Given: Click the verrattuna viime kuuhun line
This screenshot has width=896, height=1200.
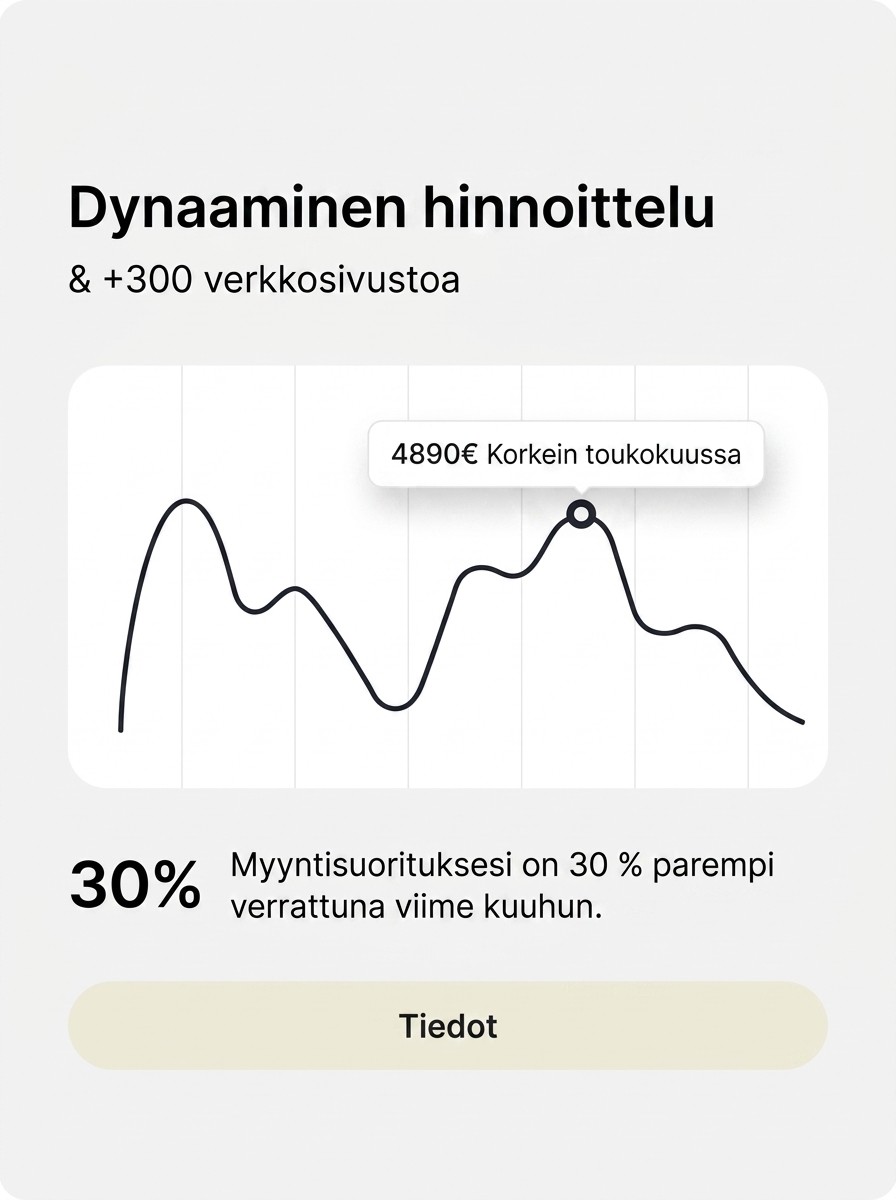Looking at the screenshot, I should (416, 909).
